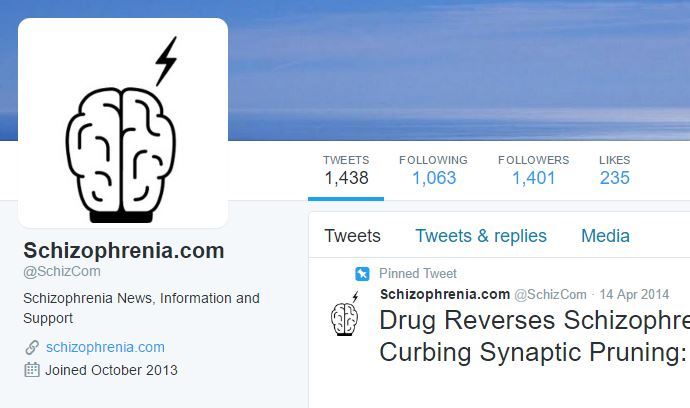This screenshot has height=408, width=690.
Task: Open the Likes count of 235
Action: coord(615,171)
